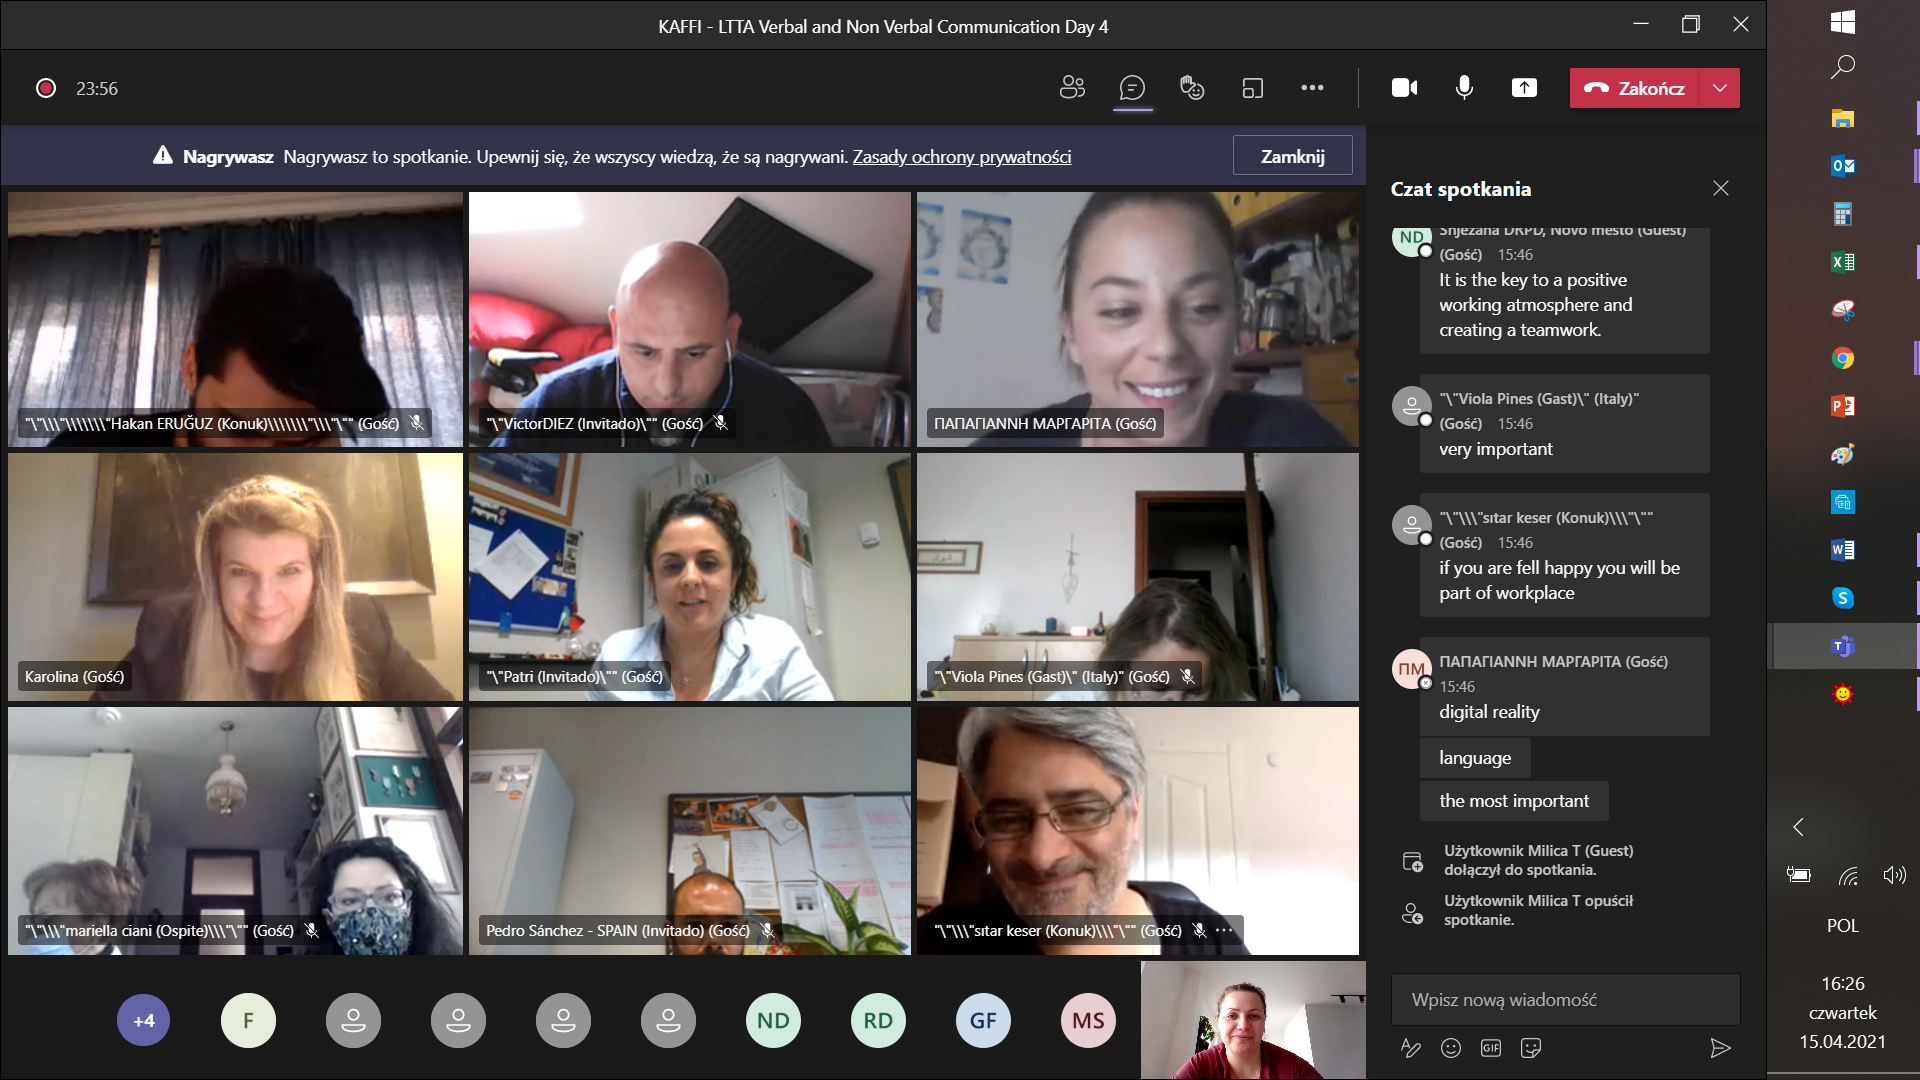Click the ND avatar in chat

(1411, 239)
